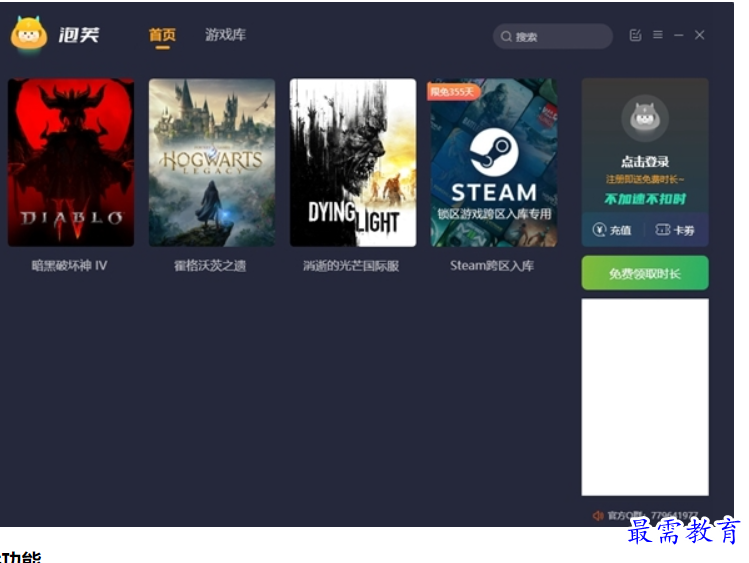Select the Hogwarts Legacy game cover

pyautogui.click(x=212, y=162)
